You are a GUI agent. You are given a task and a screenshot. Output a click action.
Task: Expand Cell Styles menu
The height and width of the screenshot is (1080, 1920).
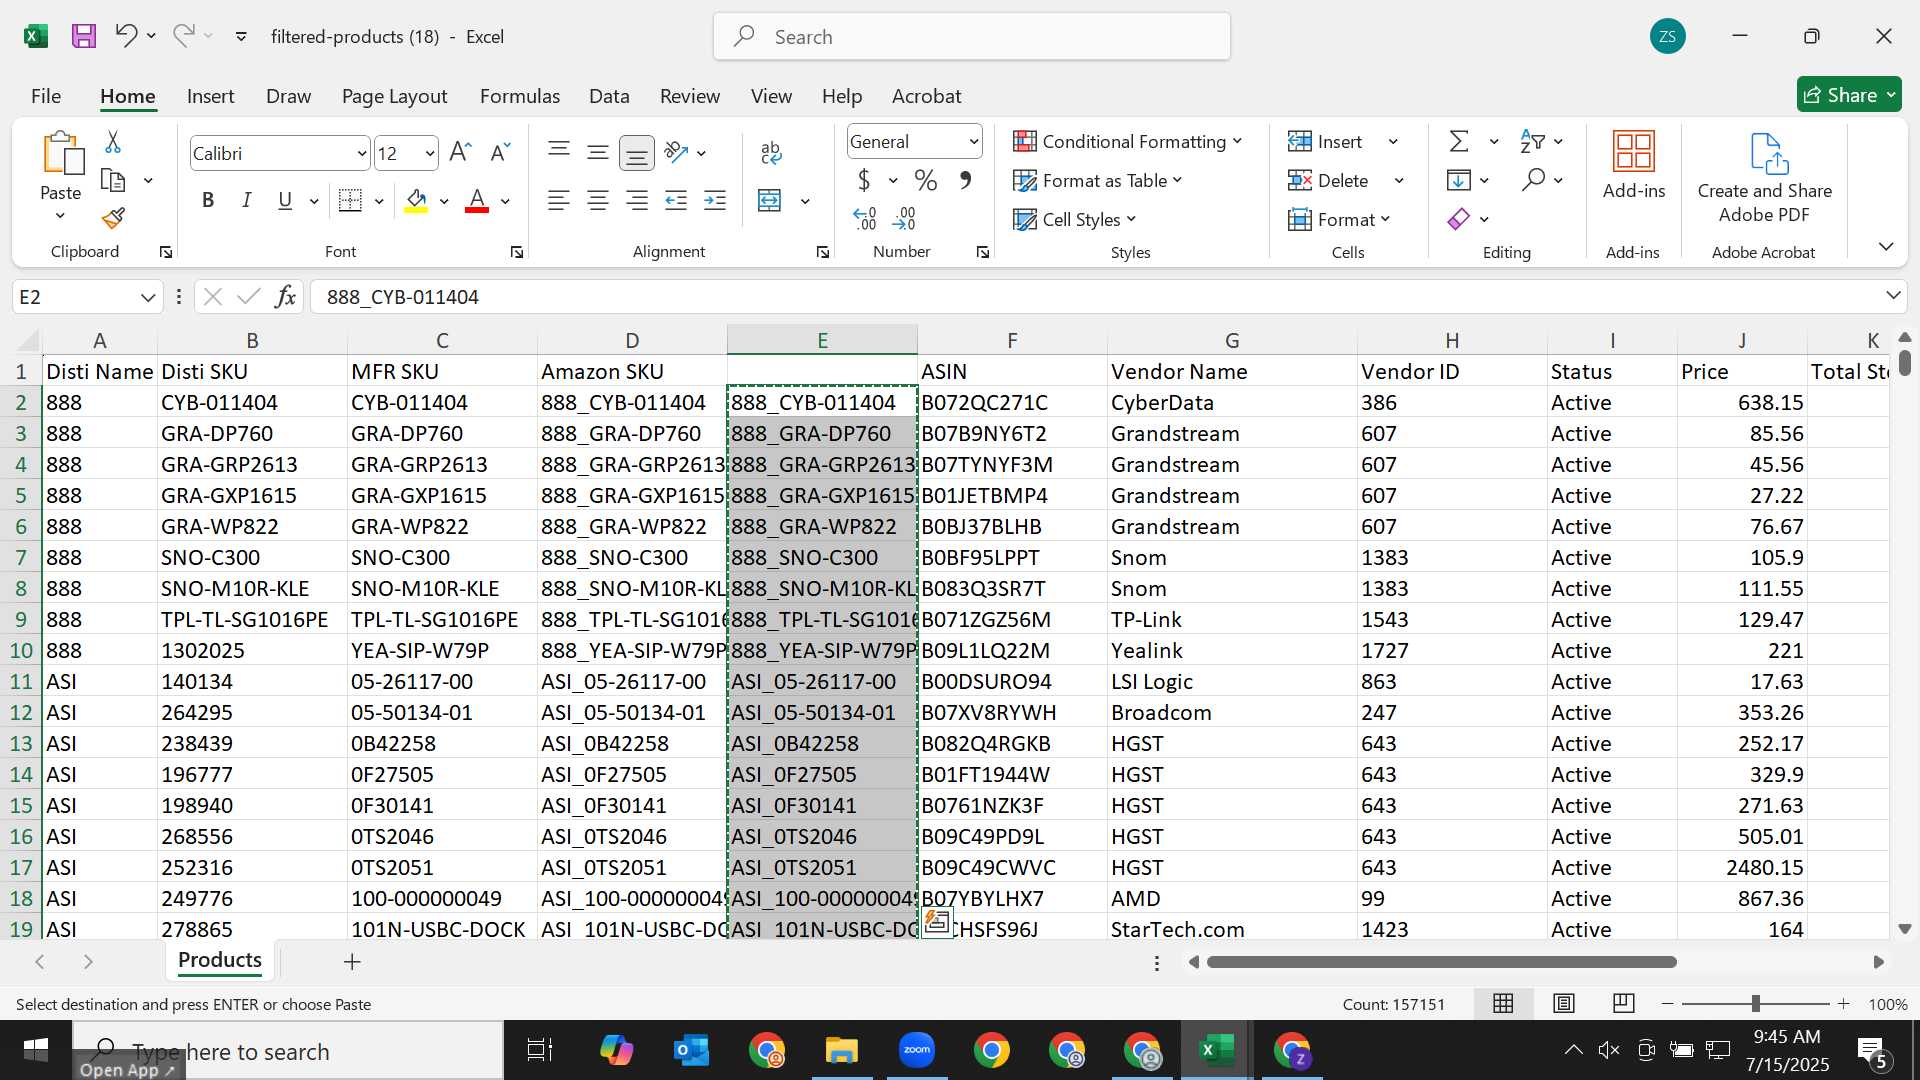[1075, 219]
